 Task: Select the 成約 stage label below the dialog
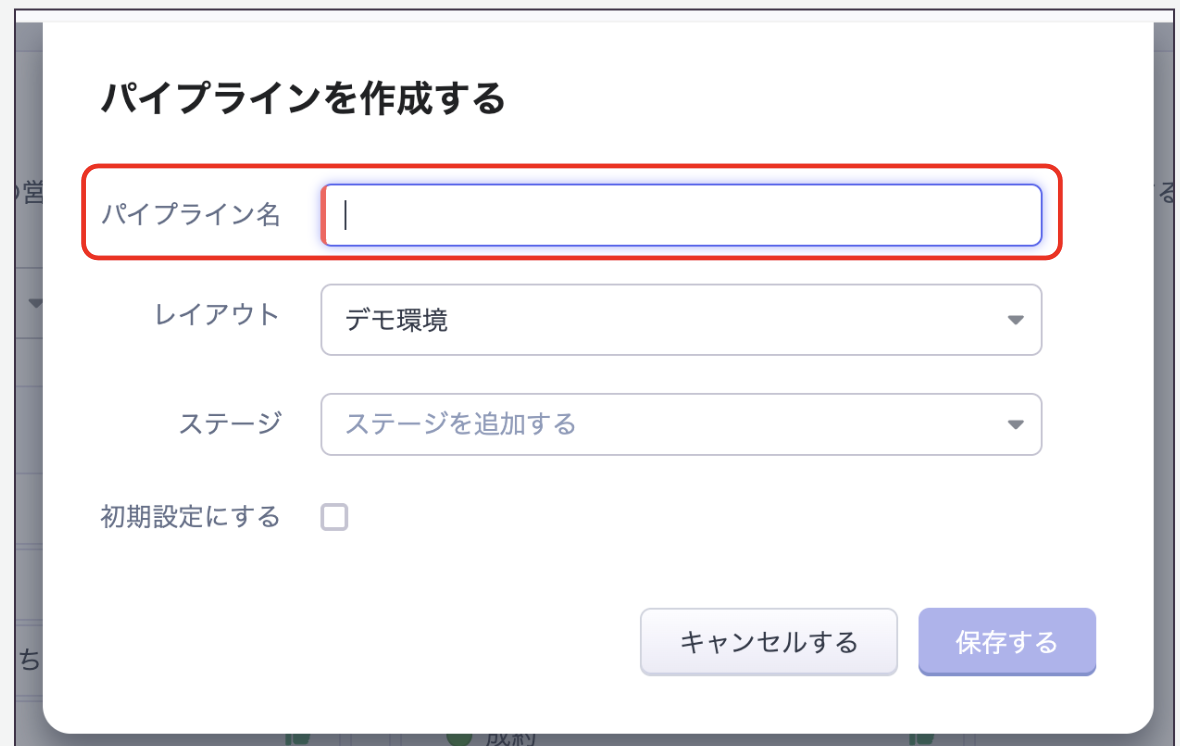coord(511,740)
